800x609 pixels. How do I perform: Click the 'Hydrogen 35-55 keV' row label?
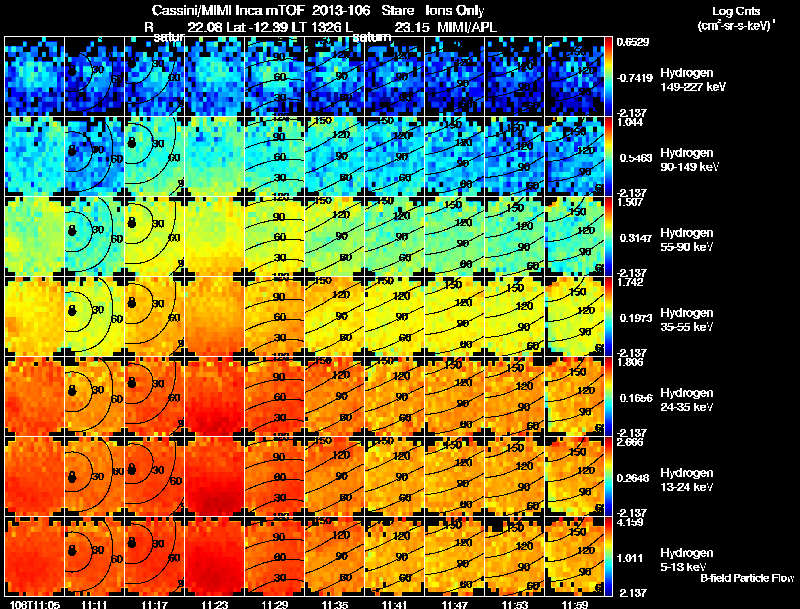pos(687,320)
